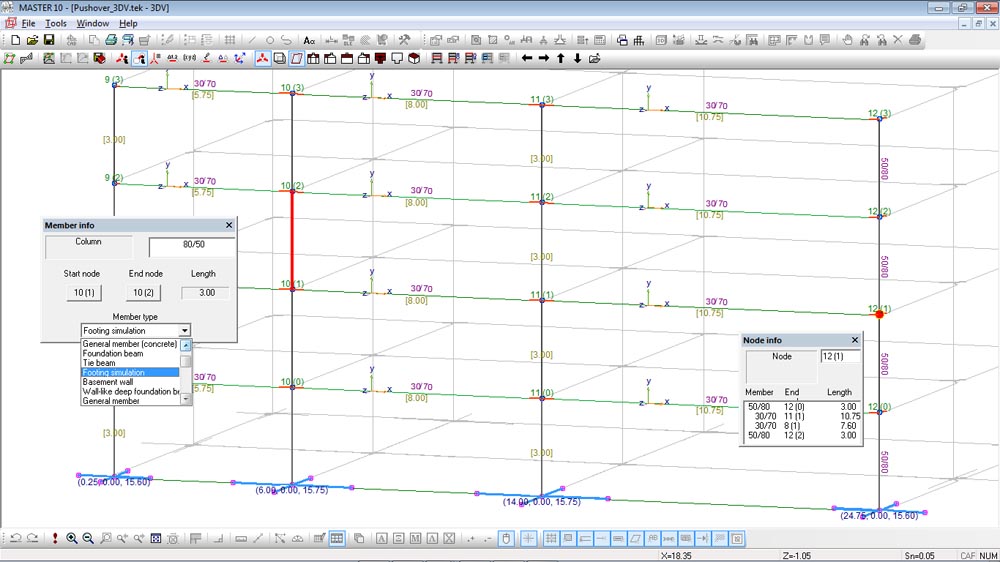Click the up arrow navigation icon

pos(561,59)
